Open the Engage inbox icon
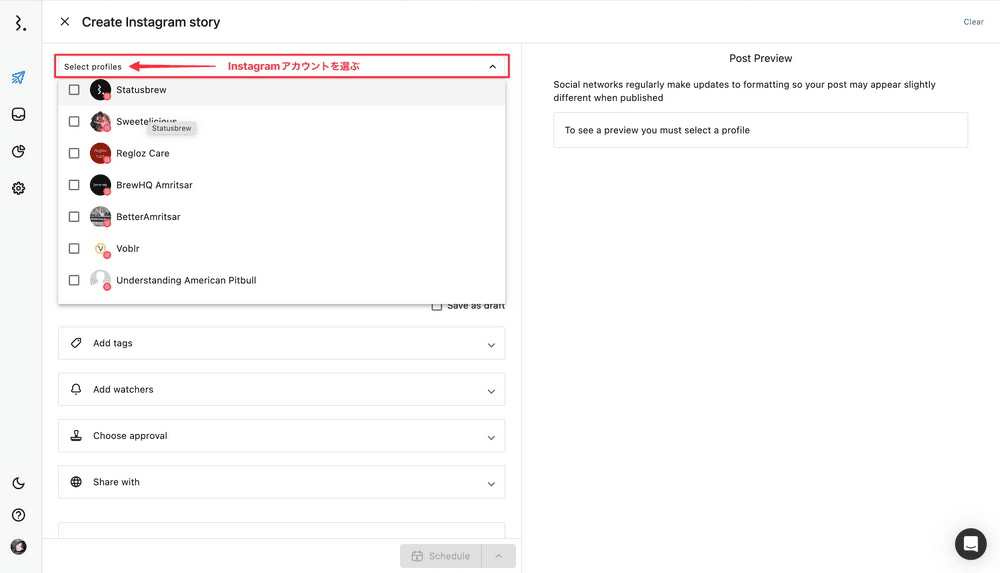Image resolution: width=1000 pixels, height=573 pixels. (19, 115)
